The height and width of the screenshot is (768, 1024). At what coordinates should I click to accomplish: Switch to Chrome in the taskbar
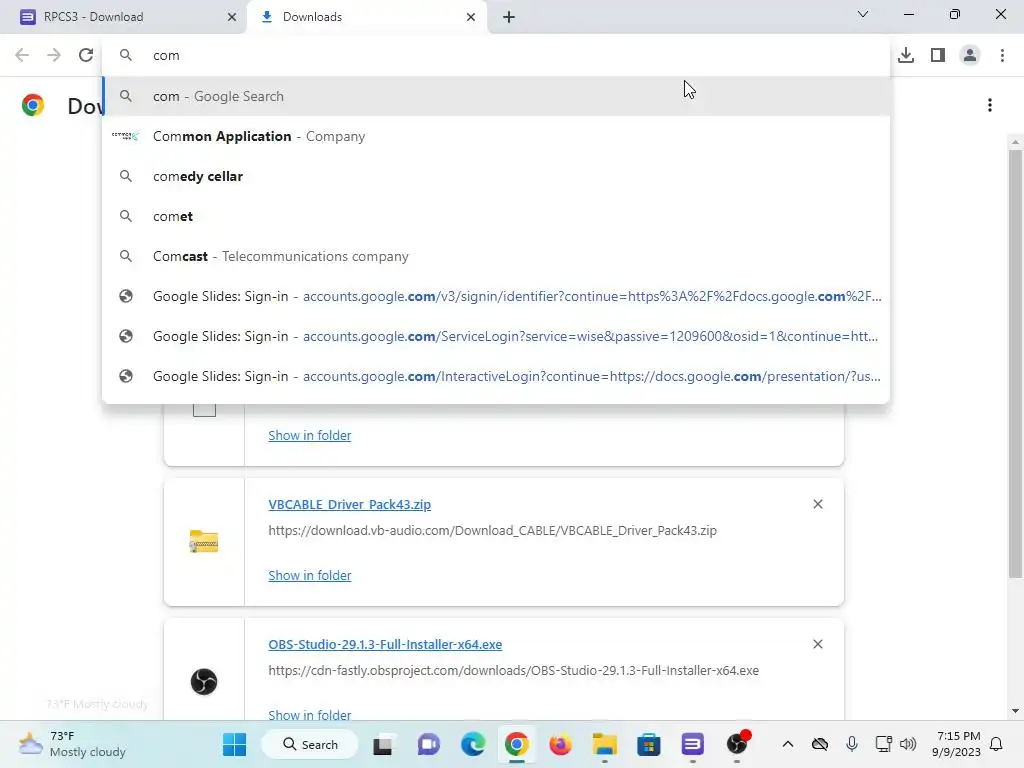(x=517, y=744)
